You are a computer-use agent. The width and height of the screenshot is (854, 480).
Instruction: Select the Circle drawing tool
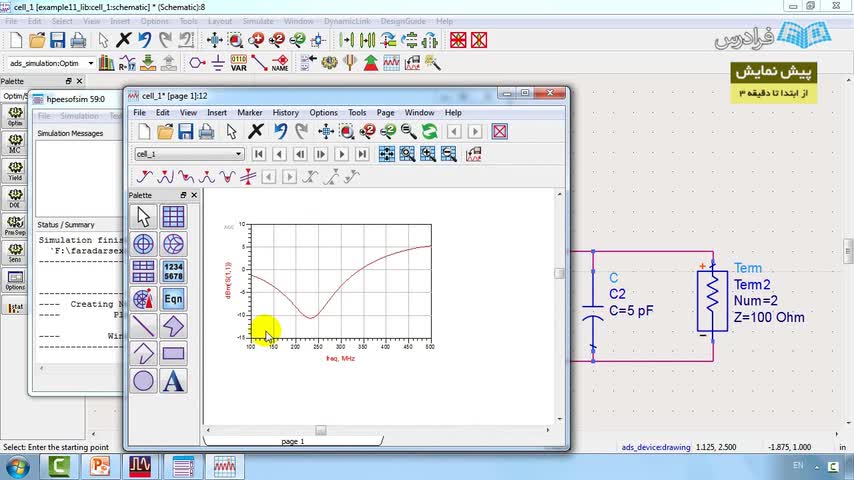coord(143,381)
